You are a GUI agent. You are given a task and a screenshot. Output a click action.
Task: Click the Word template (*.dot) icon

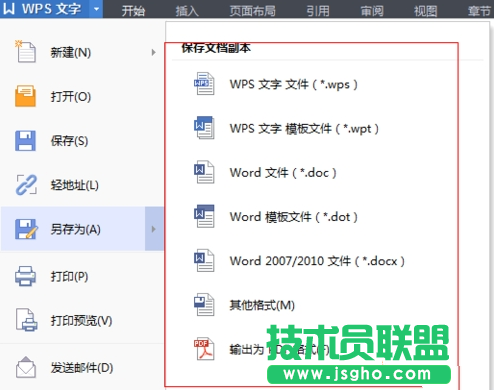point(204,216)
